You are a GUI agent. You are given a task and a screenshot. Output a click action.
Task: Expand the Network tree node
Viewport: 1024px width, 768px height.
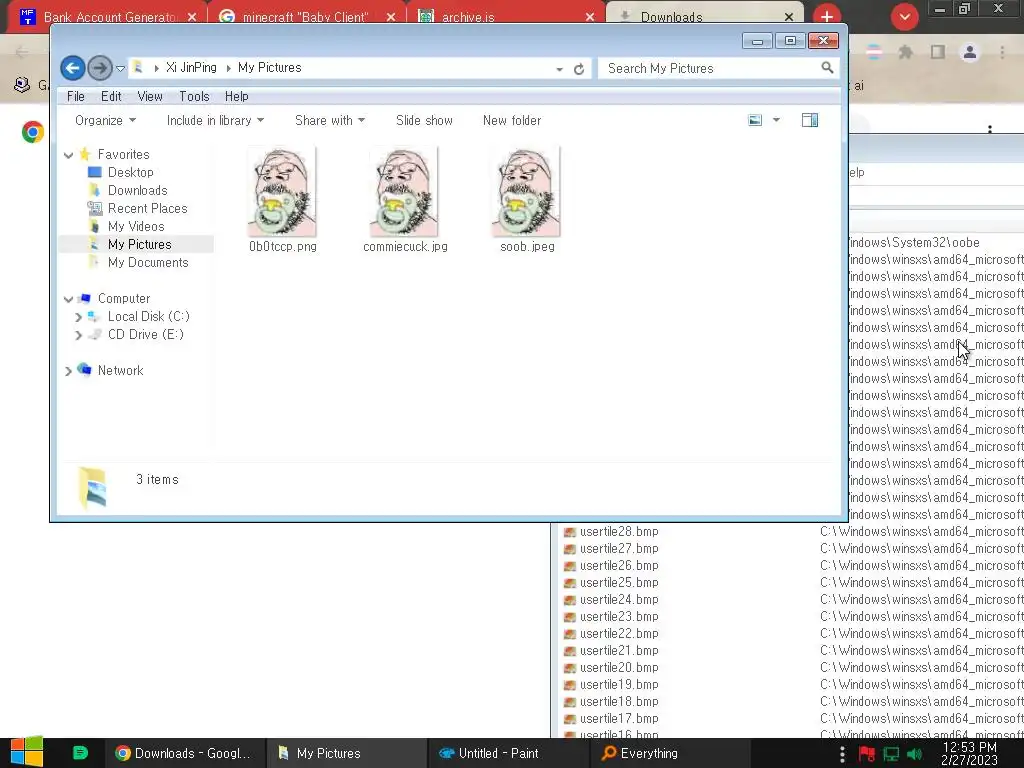click(x=69, y=371)
